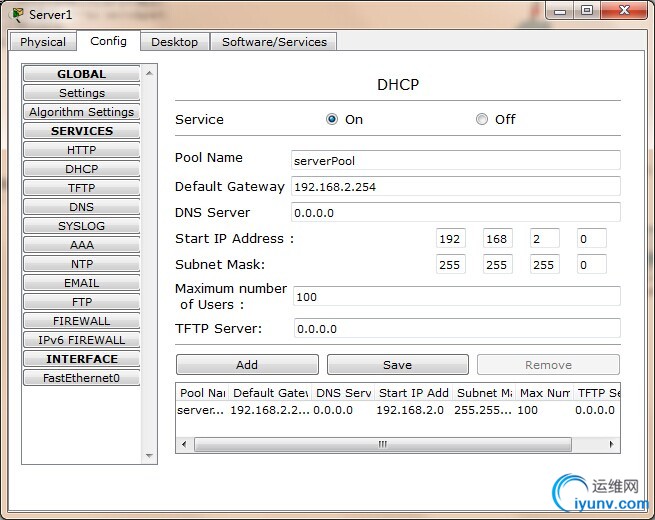Screen dimensions: 655x520
Task: Select the Config tab
Action: click(x=108, y=41)
